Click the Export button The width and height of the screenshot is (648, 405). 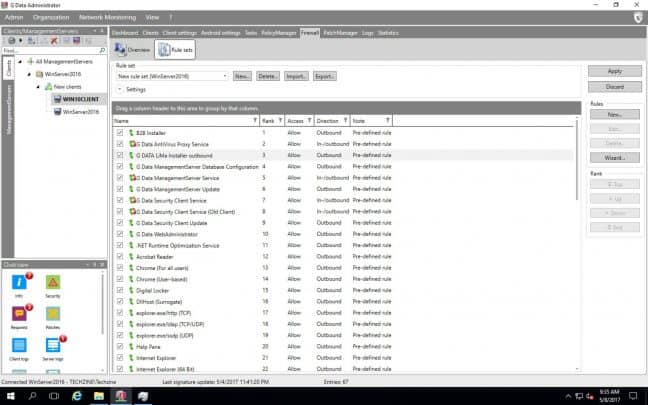point(324,76)
